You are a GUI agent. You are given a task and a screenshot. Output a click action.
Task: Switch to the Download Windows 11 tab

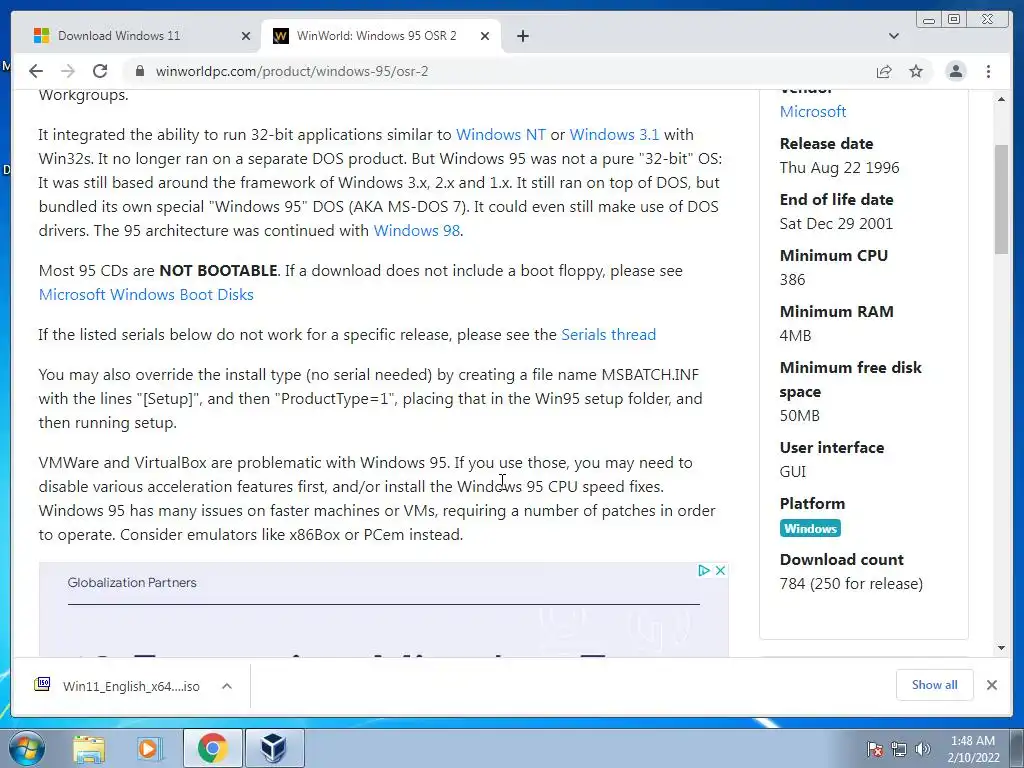point(140,36)
